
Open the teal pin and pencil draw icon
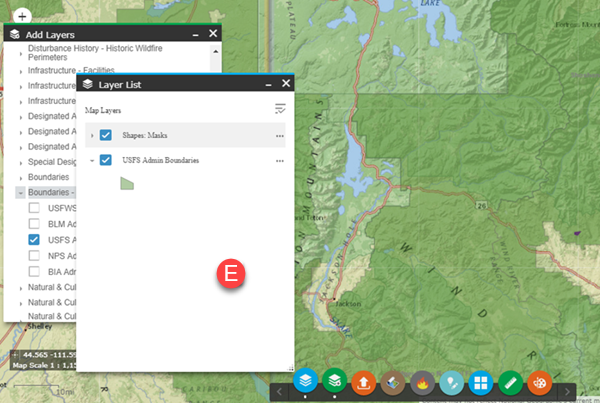452,383
